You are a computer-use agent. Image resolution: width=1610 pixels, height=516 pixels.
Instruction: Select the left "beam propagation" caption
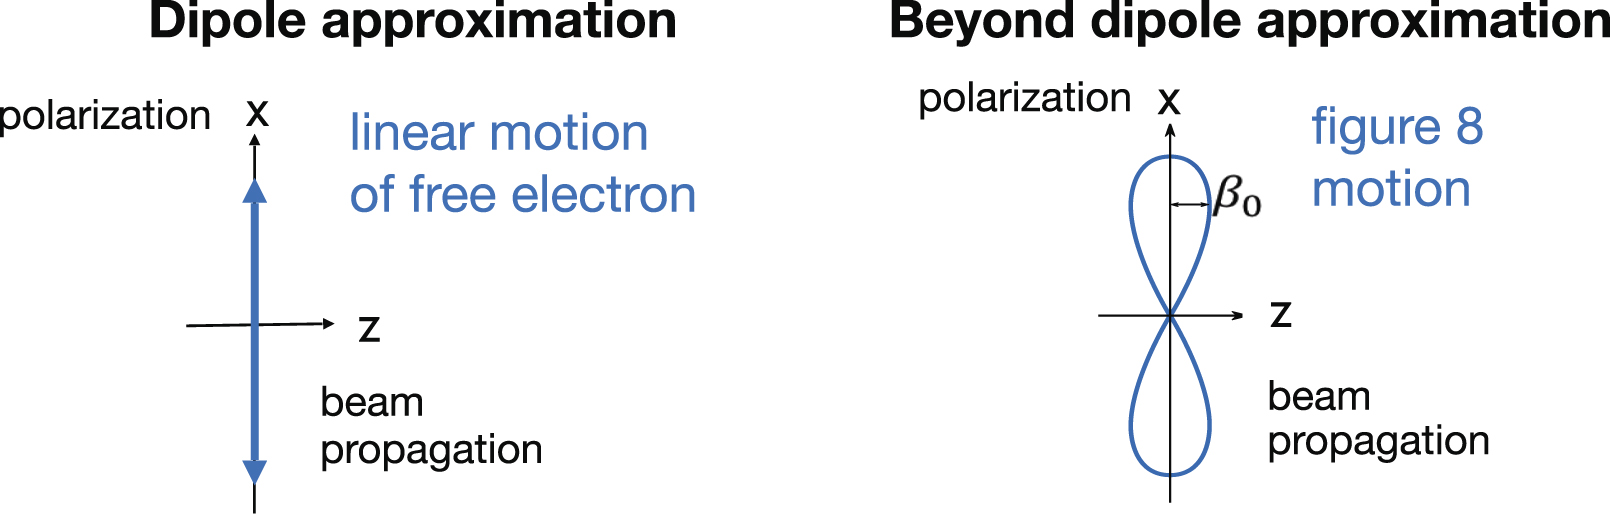click(430, 426)
